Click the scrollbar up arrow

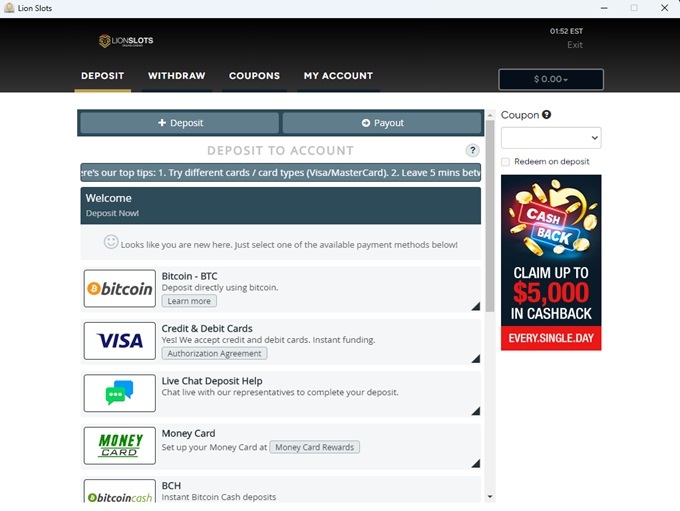click(x=490, y=115)
